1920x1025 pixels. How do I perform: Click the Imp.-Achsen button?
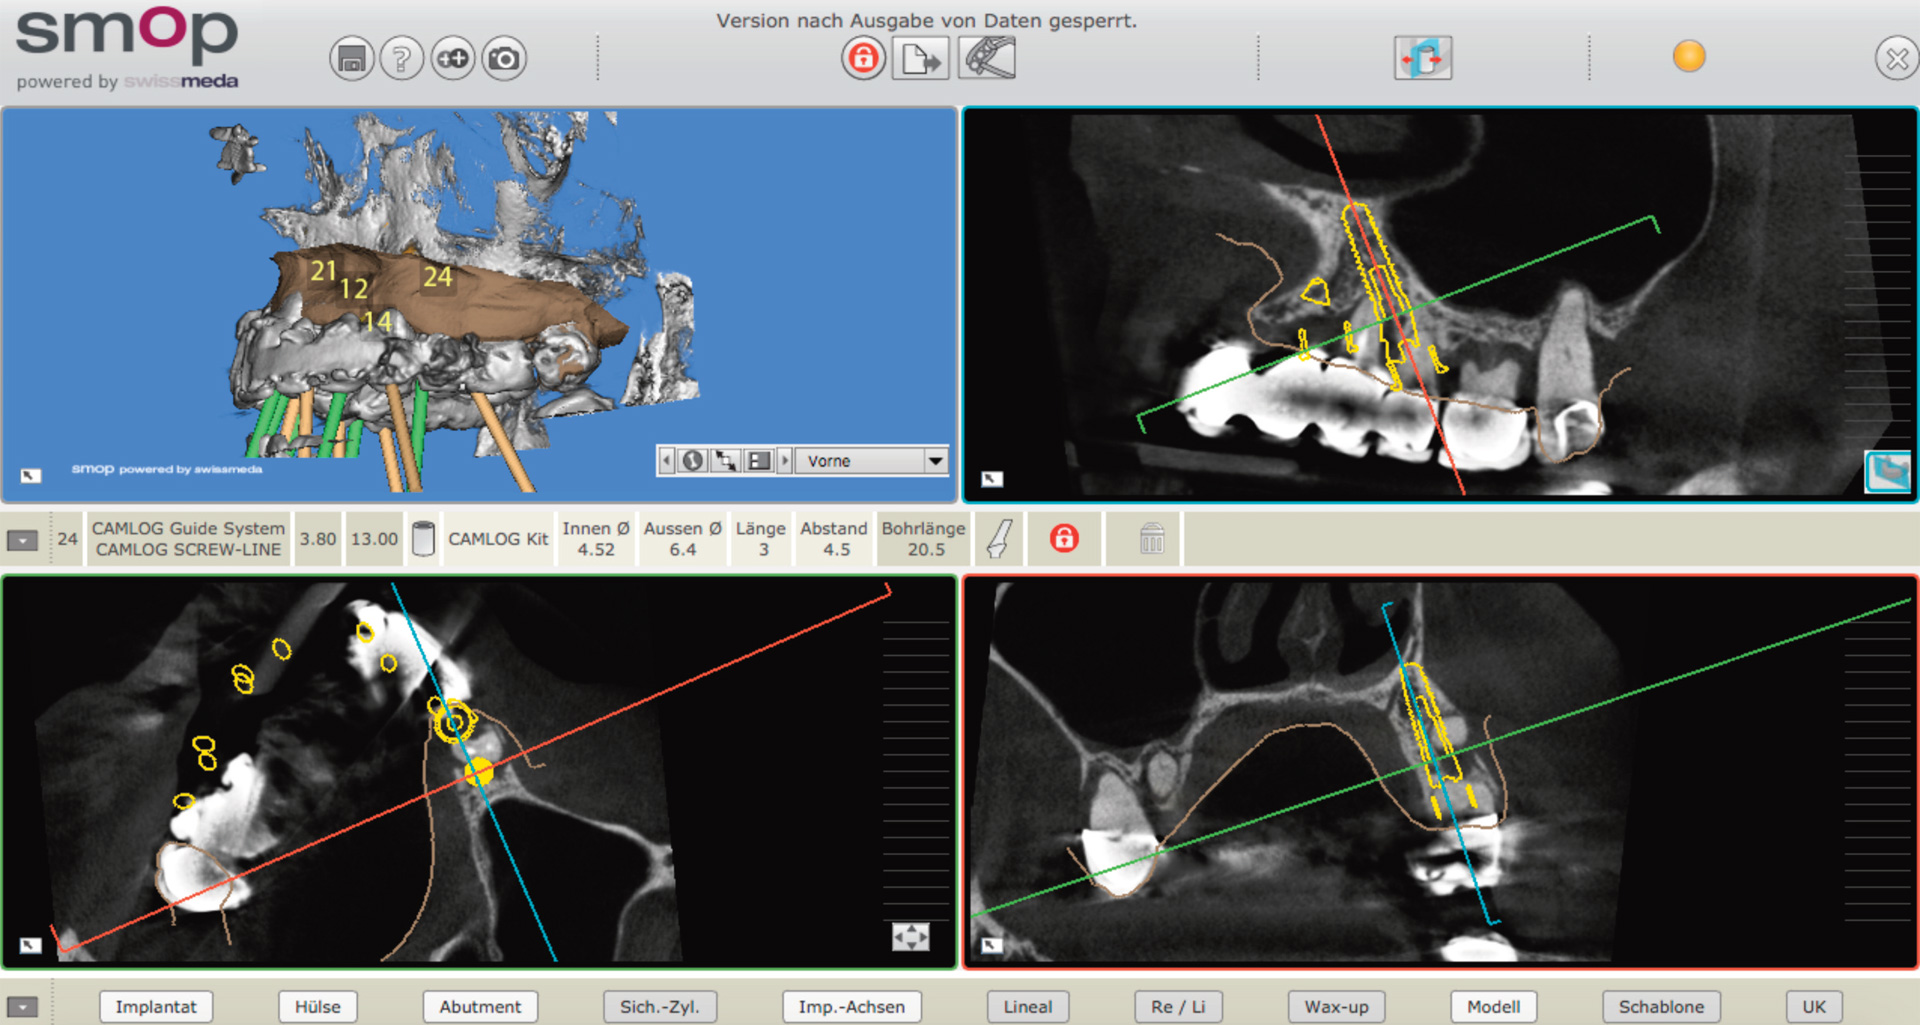[851, 1007]
